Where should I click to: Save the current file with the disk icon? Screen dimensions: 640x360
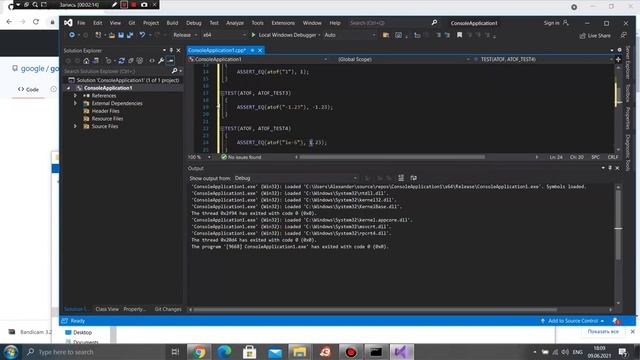(x=121, y=35)
